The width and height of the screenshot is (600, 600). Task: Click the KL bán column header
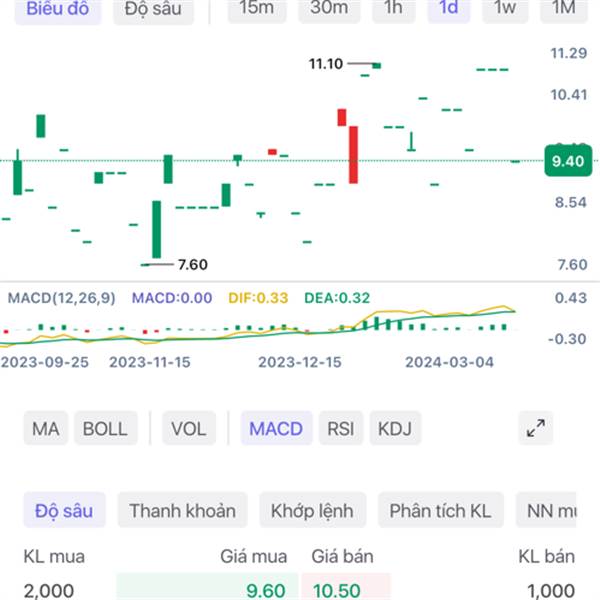(x=547, y=556)
